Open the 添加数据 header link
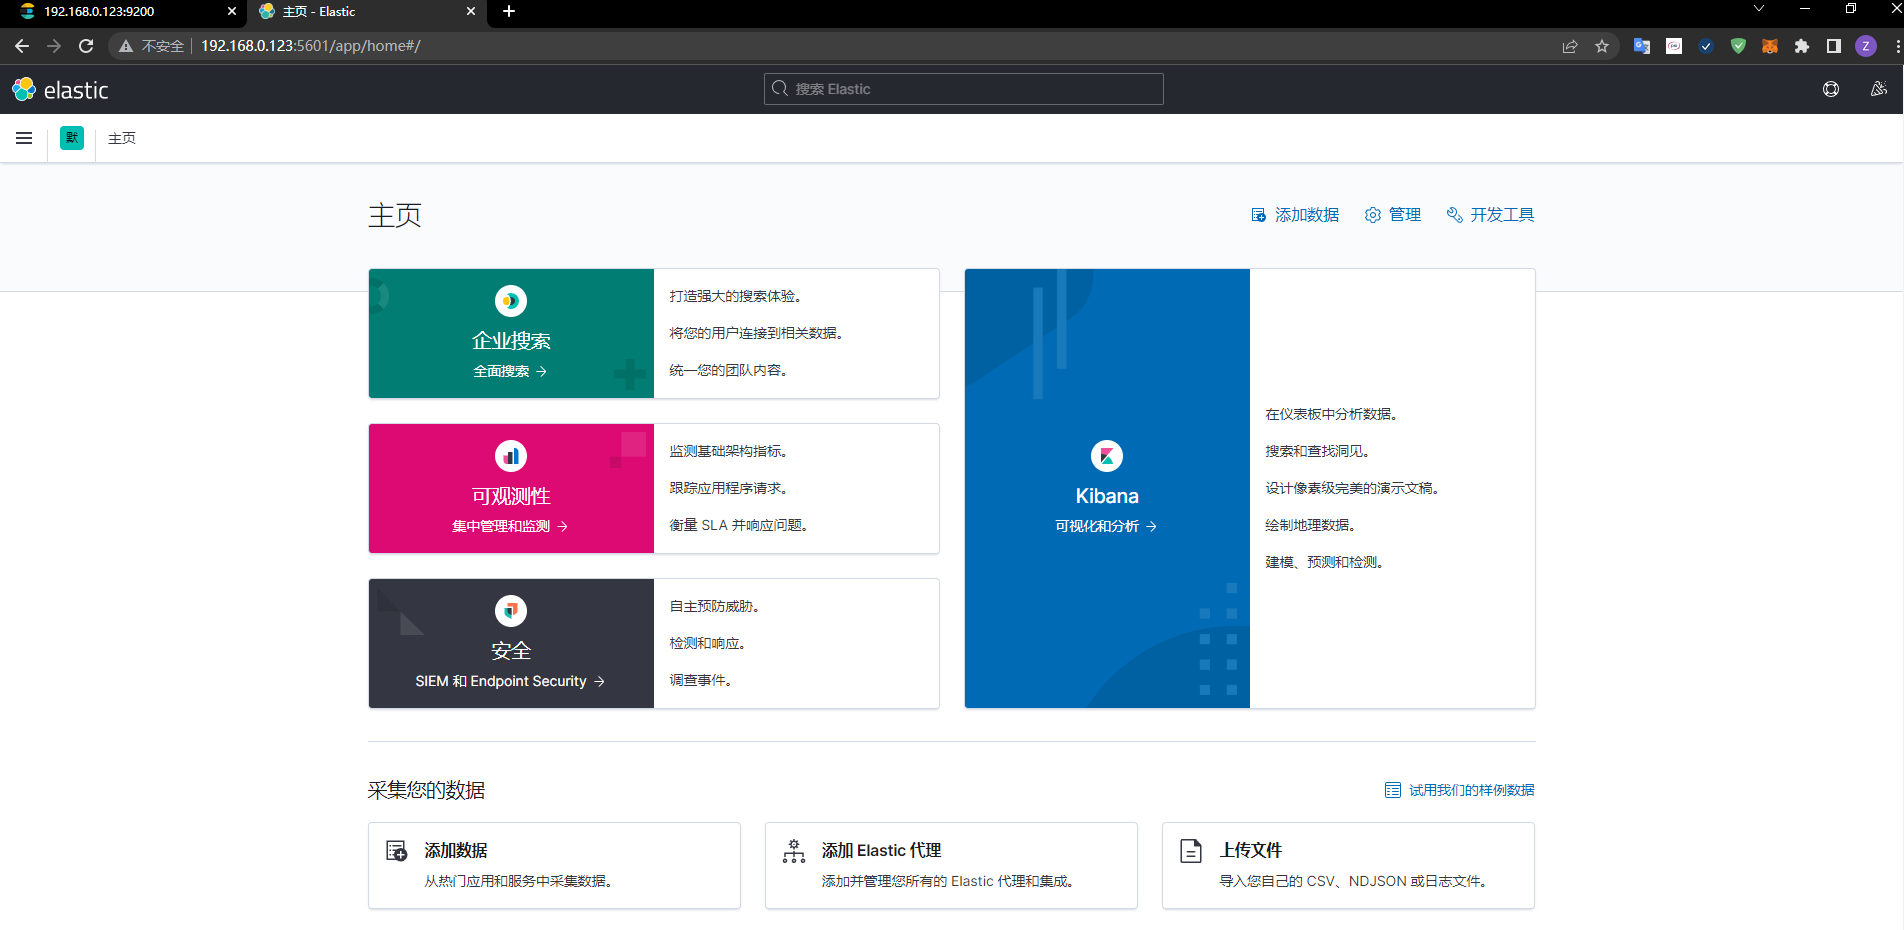The width and height of the screenshot is (1904, 930). [1295, 215]
